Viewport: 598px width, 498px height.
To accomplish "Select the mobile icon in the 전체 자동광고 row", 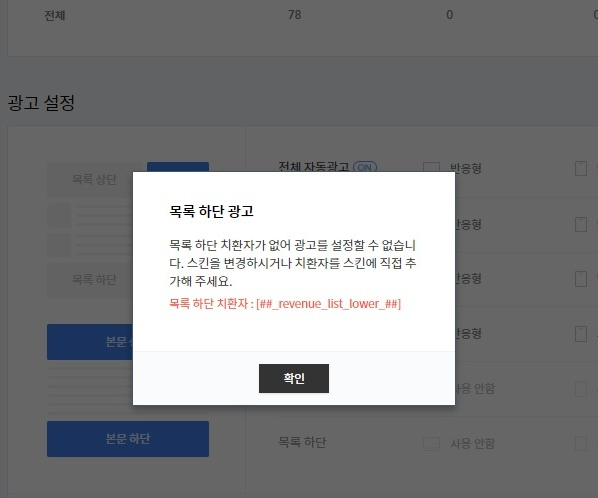I will pos(580,168).
